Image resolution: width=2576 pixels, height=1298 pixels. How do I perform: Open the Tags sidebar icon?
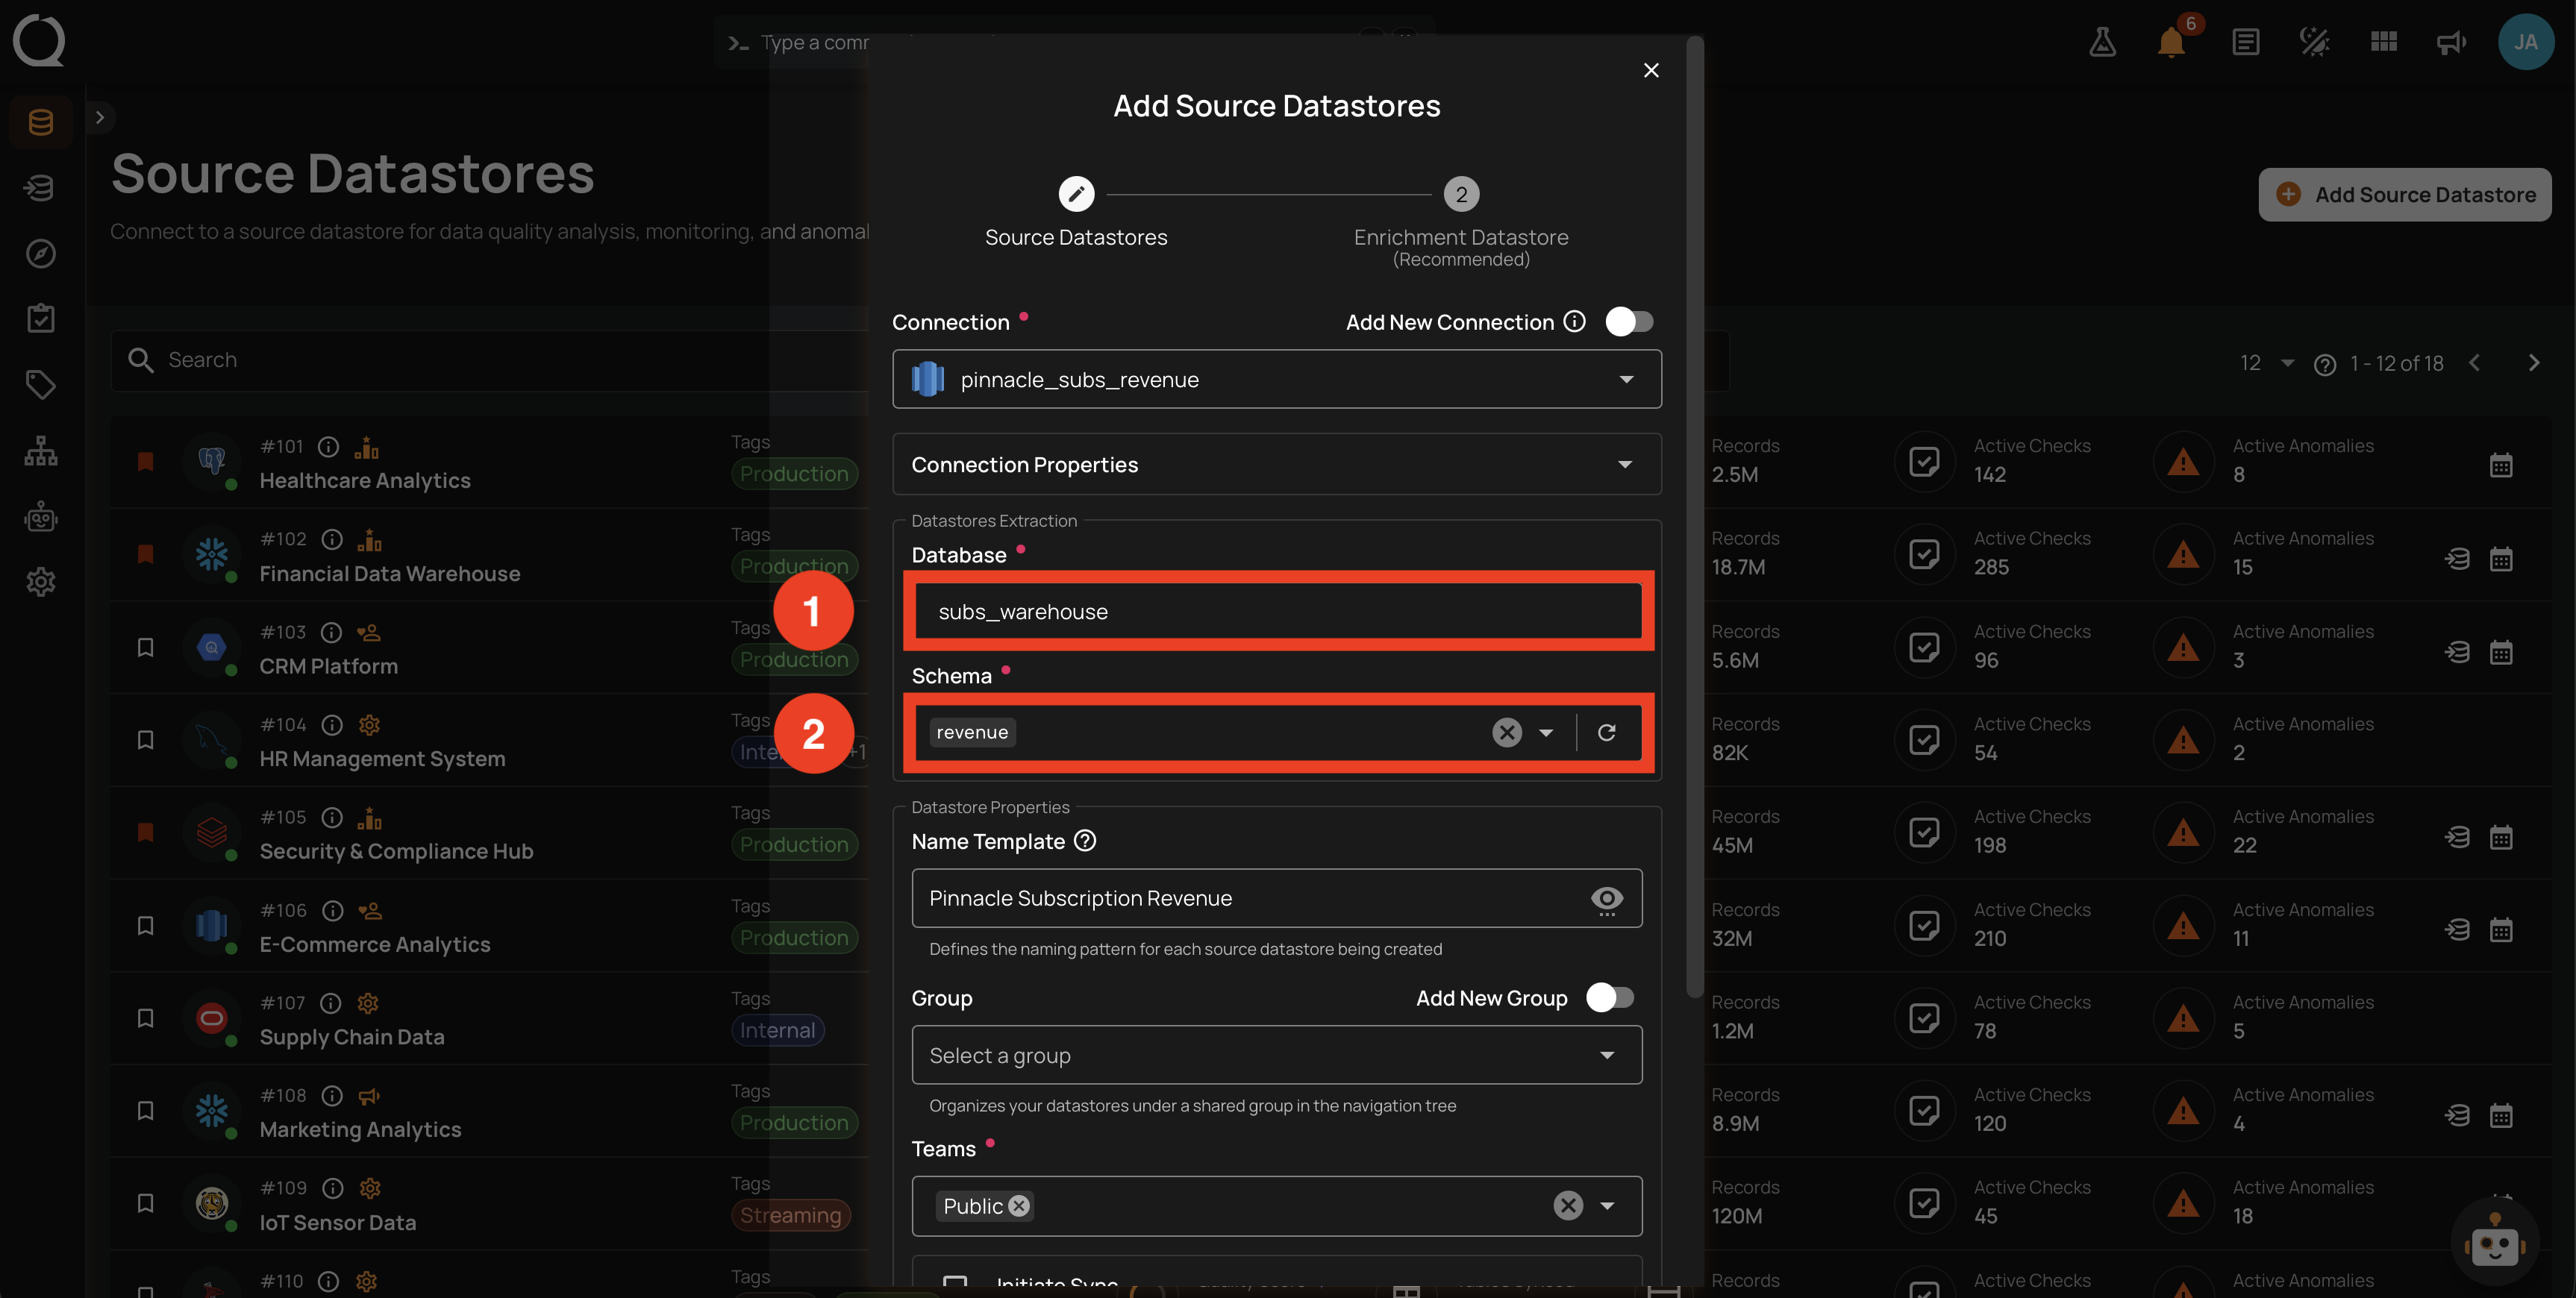(41, 385)
